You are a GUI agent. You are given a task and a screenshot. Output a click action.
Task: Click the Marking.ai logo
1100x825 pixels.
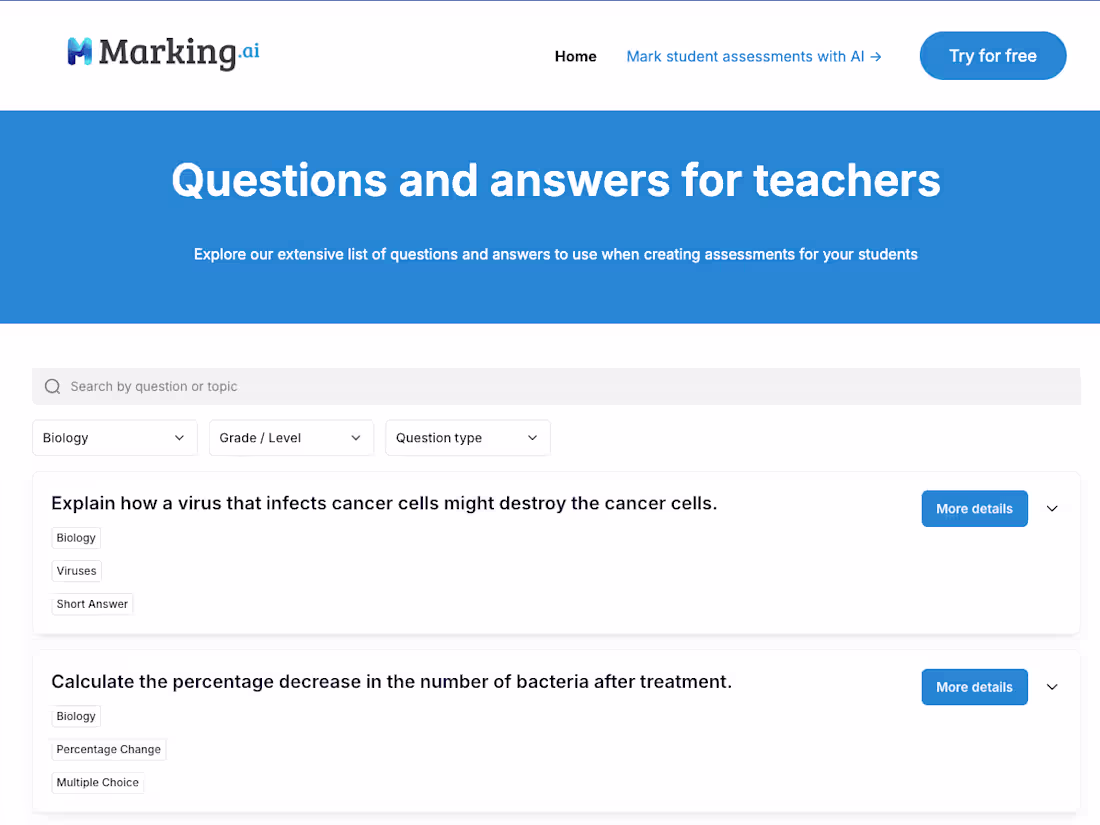click(160, 54)
